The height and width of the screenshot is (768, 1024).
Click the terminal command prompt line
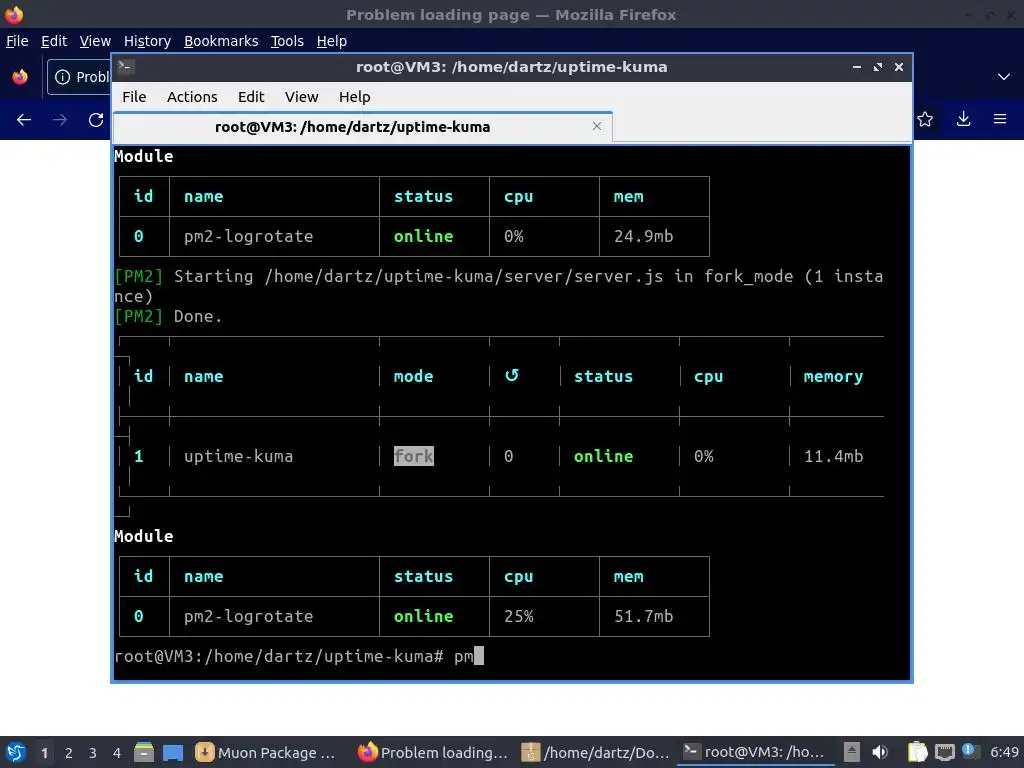[299, 656]
